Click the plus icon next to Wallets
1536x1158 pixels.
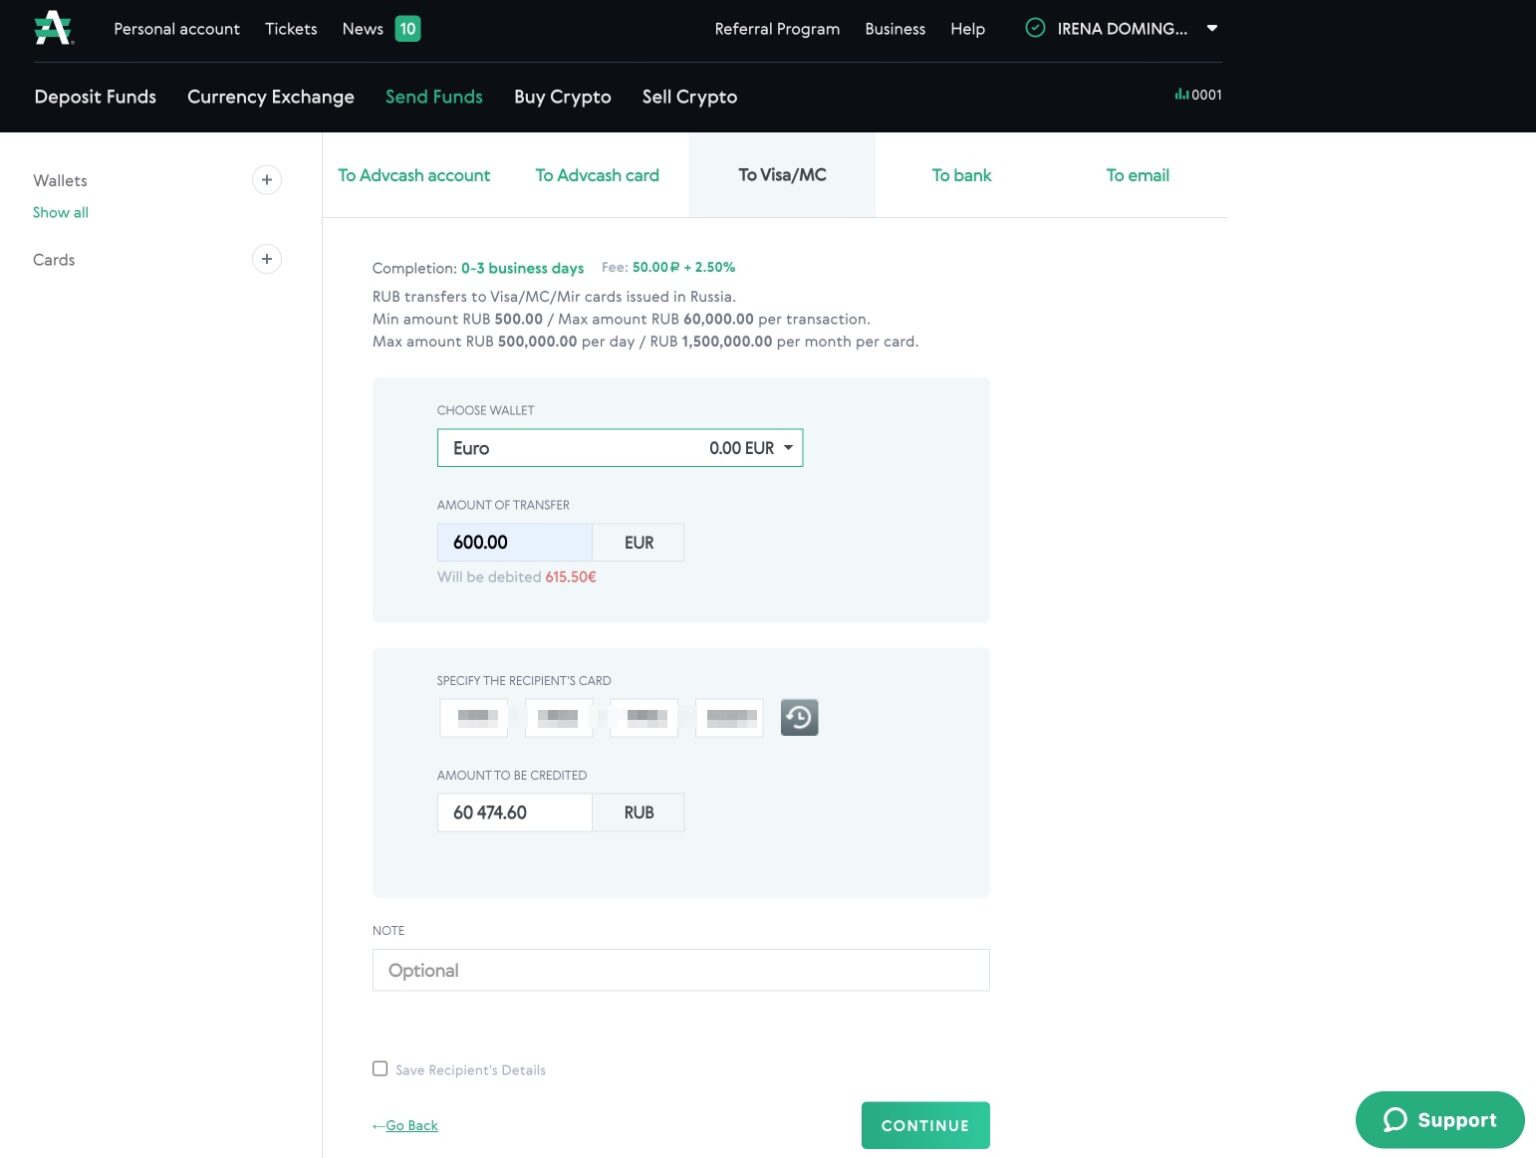[266, 180]
